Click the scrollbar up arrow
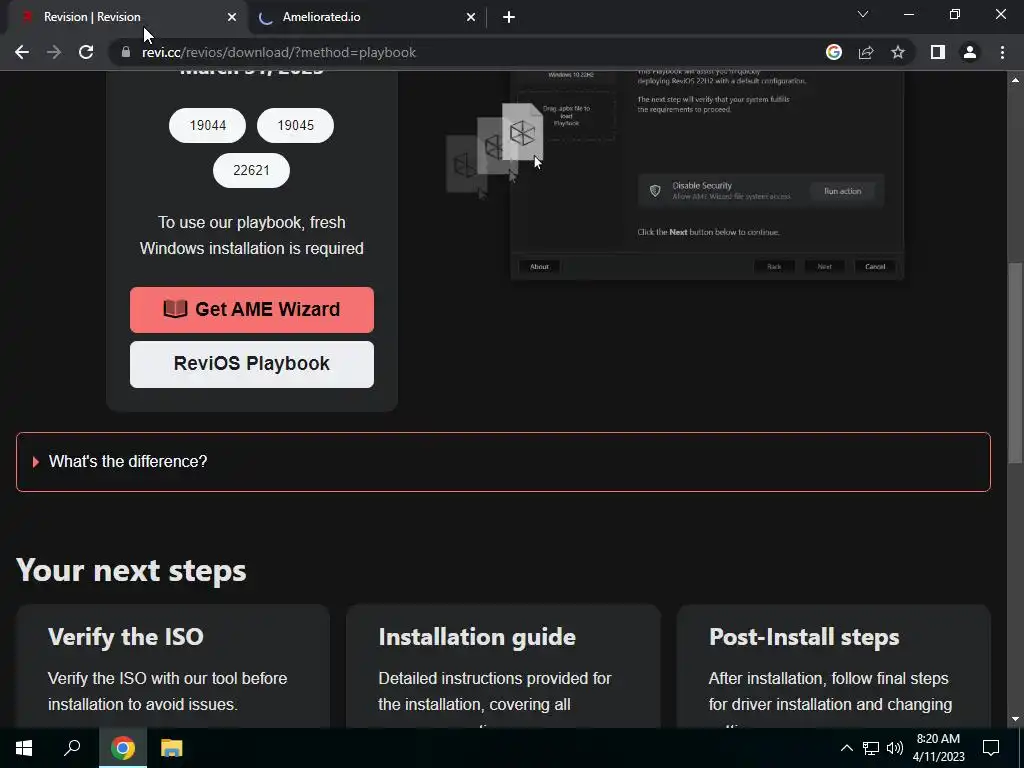The image size is (1024, 768). [x=1015, y=80]
